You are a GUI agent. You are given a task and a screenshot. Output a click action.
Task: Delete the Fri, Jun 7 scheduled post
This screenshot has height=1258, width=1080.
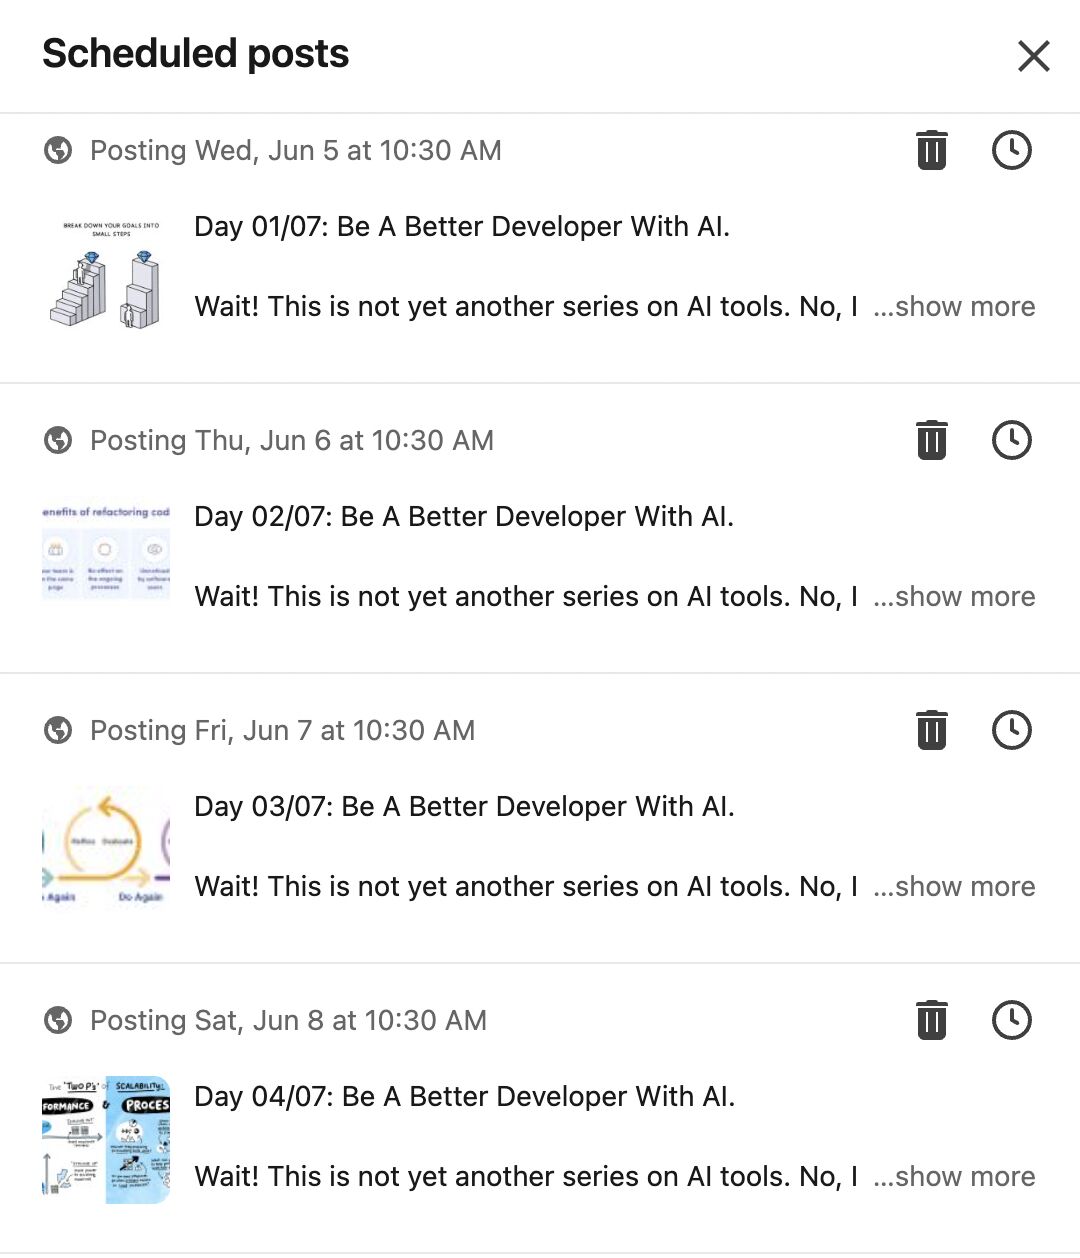coord(931,731)
